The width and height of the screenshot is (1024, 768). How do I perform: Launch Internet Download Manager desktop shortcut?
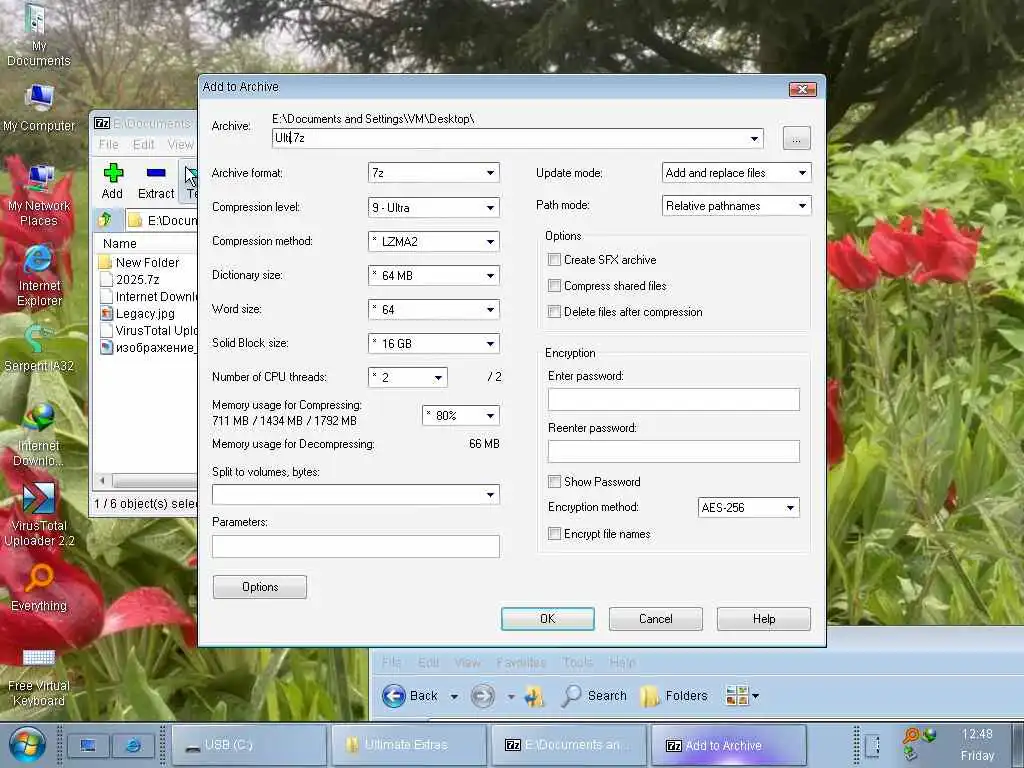click(39, 436)
